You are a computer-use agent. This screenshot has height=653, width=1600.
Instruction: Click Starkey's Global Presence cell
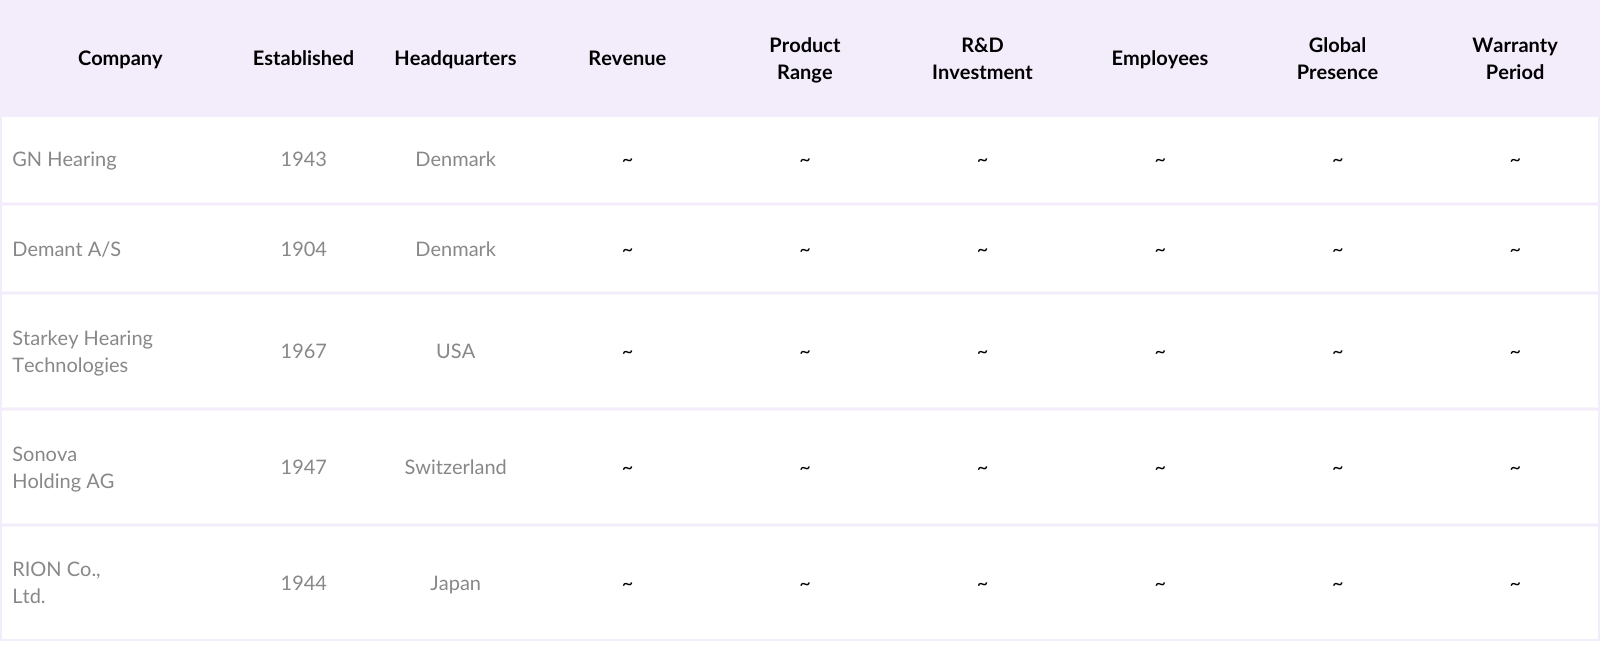point(1337,351)
